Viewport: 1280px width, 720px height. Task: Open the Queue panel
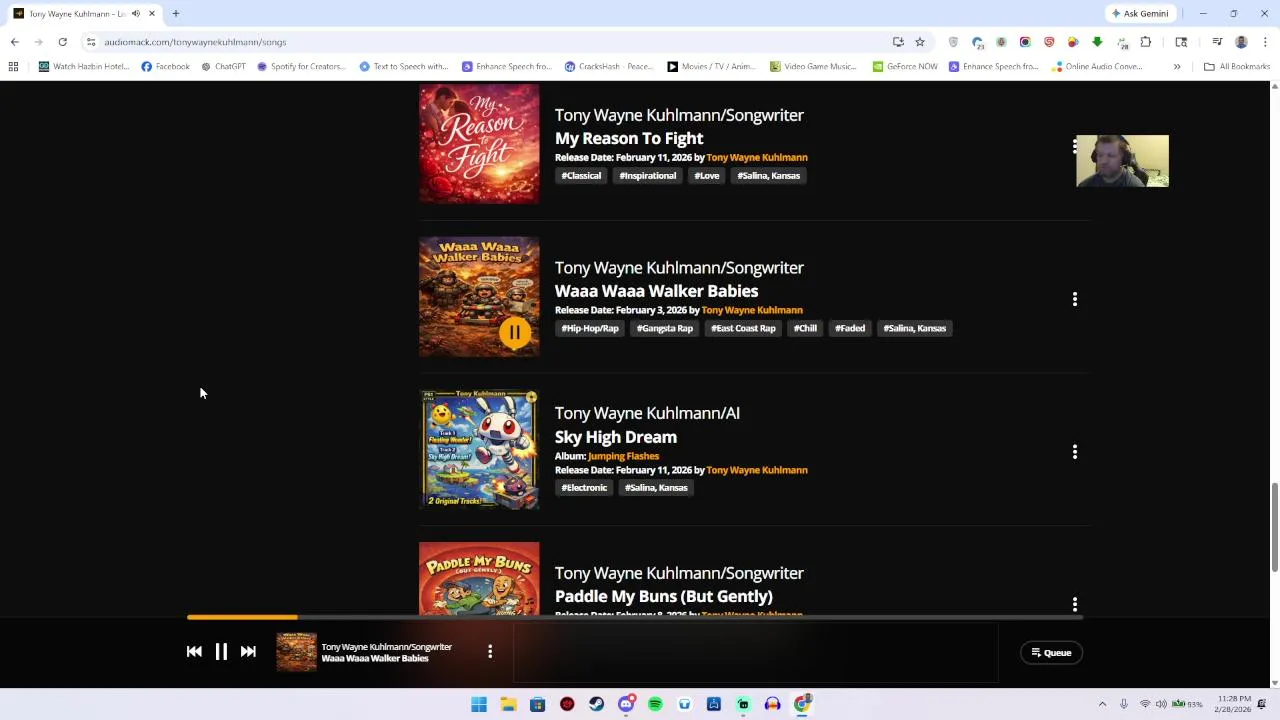[x=1051, y=652]
